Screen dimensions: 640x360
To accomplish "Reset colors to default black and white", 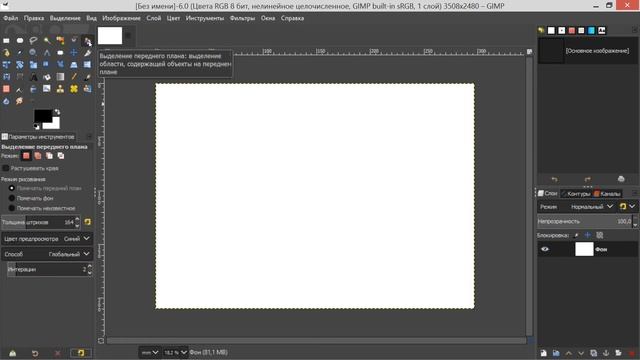I will [37, 126].
